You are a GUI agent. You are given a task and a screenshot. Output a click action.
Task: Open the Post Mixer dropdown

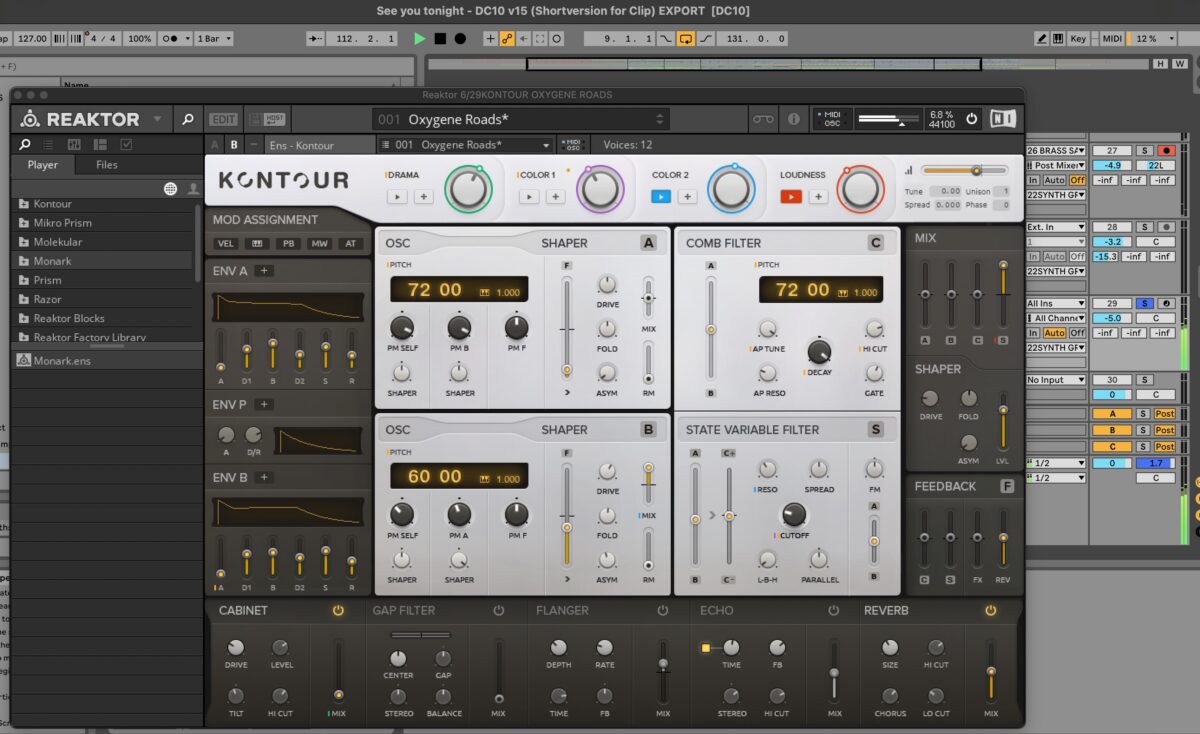click(x=1056, y=165)
